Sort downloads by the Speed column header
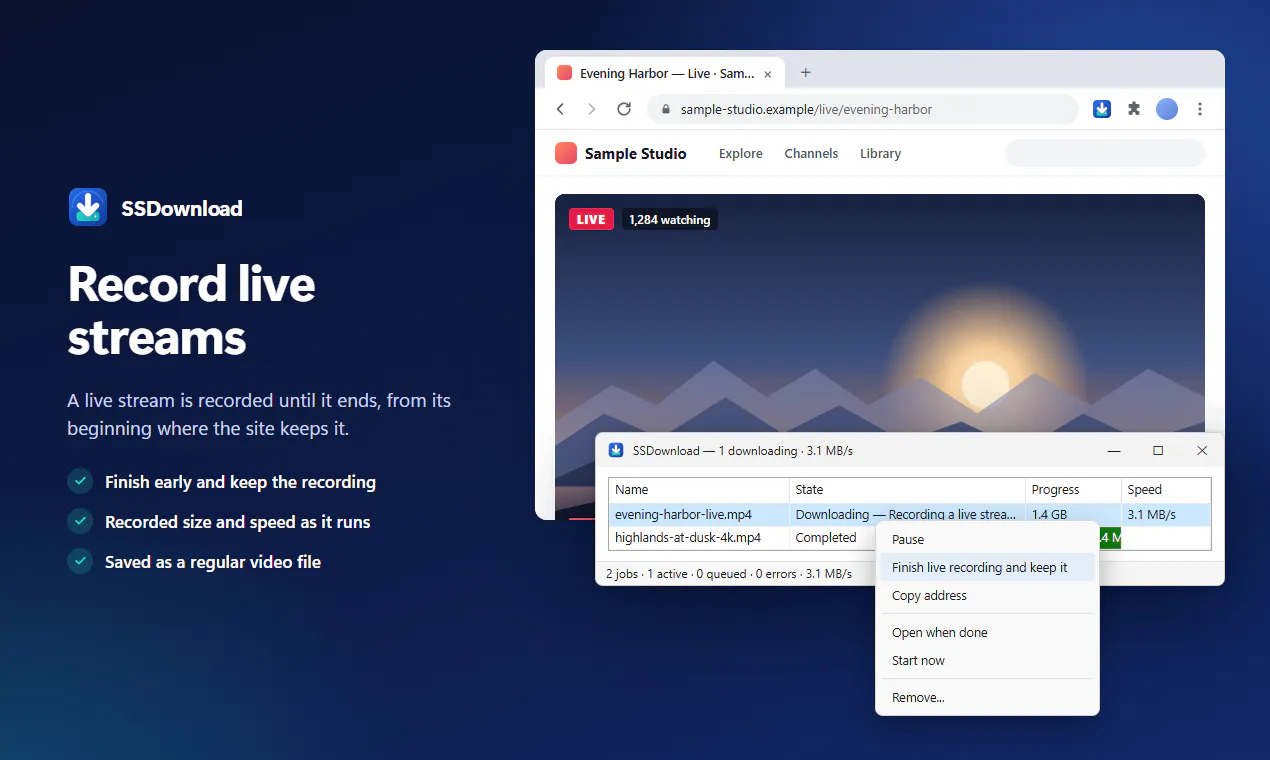 point(1166,490)
